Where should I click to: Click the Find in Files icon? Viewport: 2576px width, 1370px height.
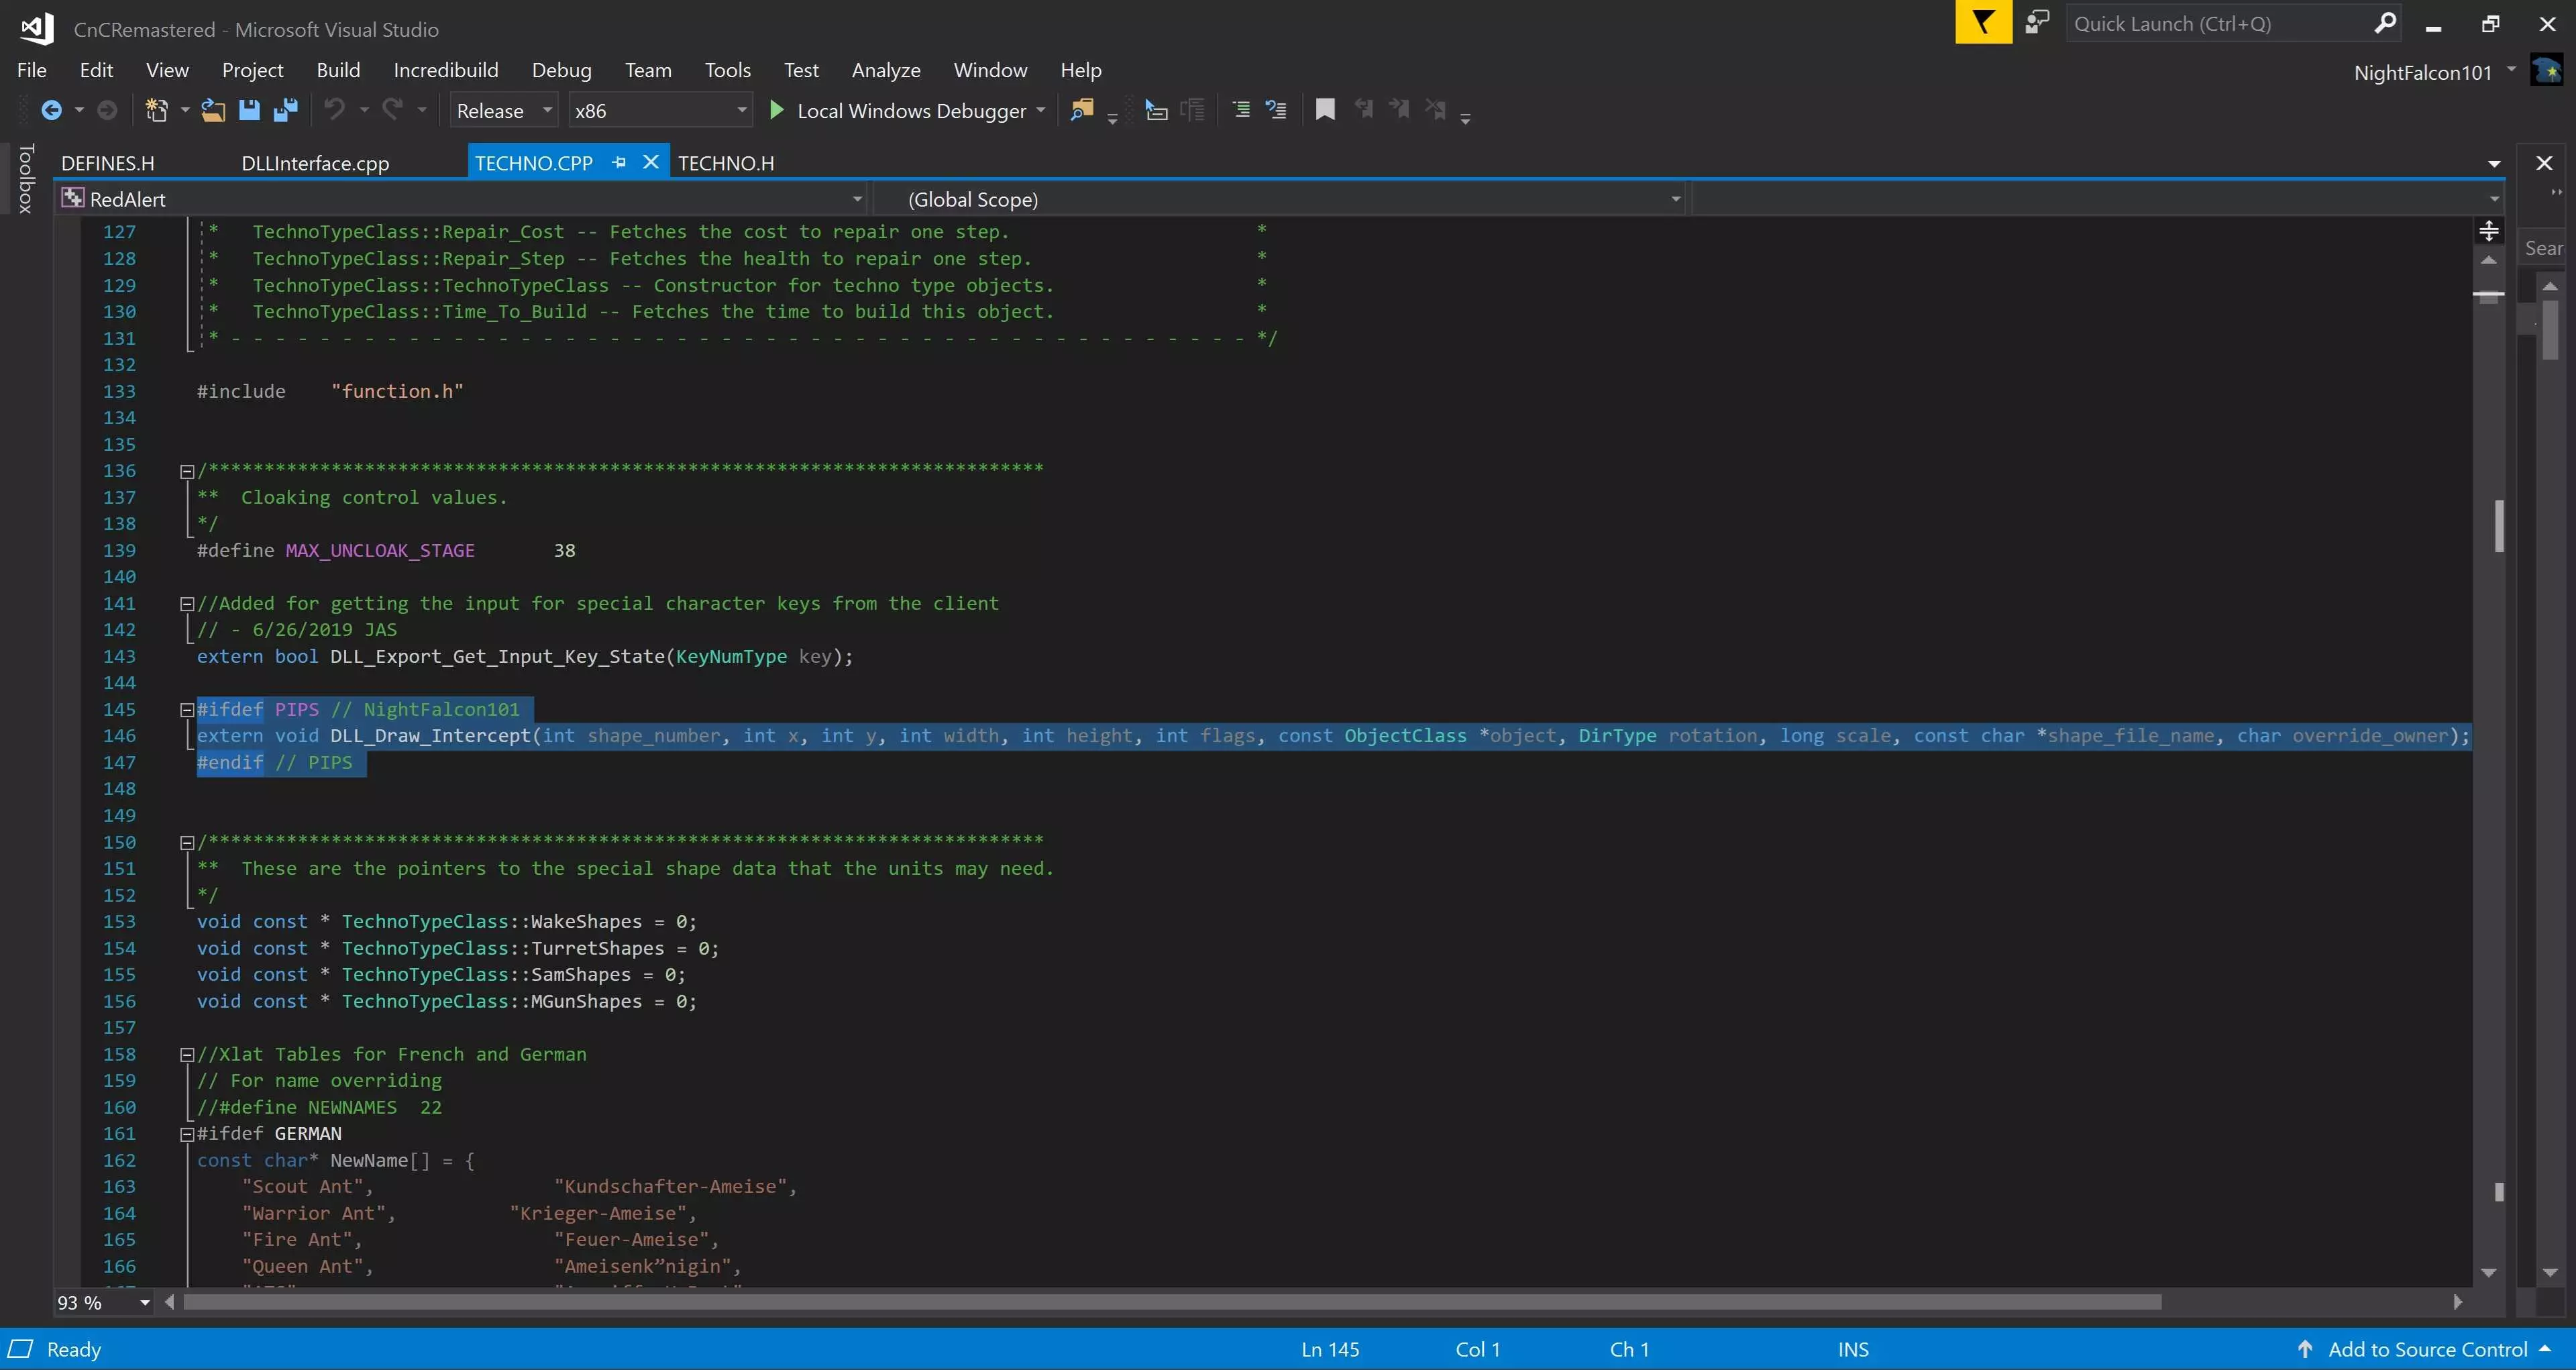click(1081, 110)
